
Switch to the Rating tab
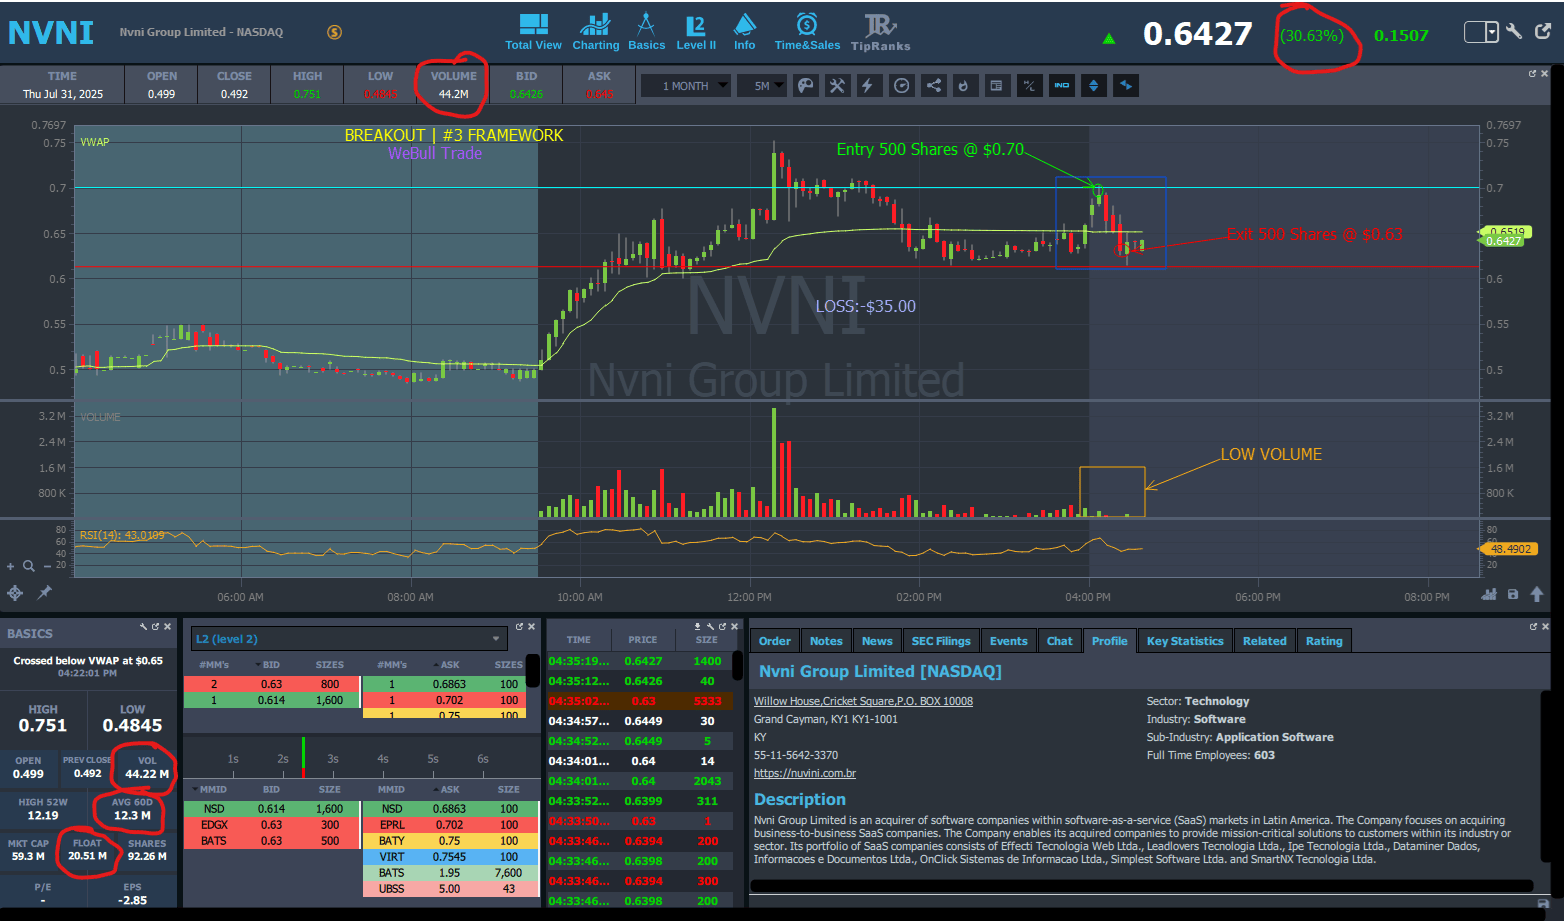(x=1324, y=641)
